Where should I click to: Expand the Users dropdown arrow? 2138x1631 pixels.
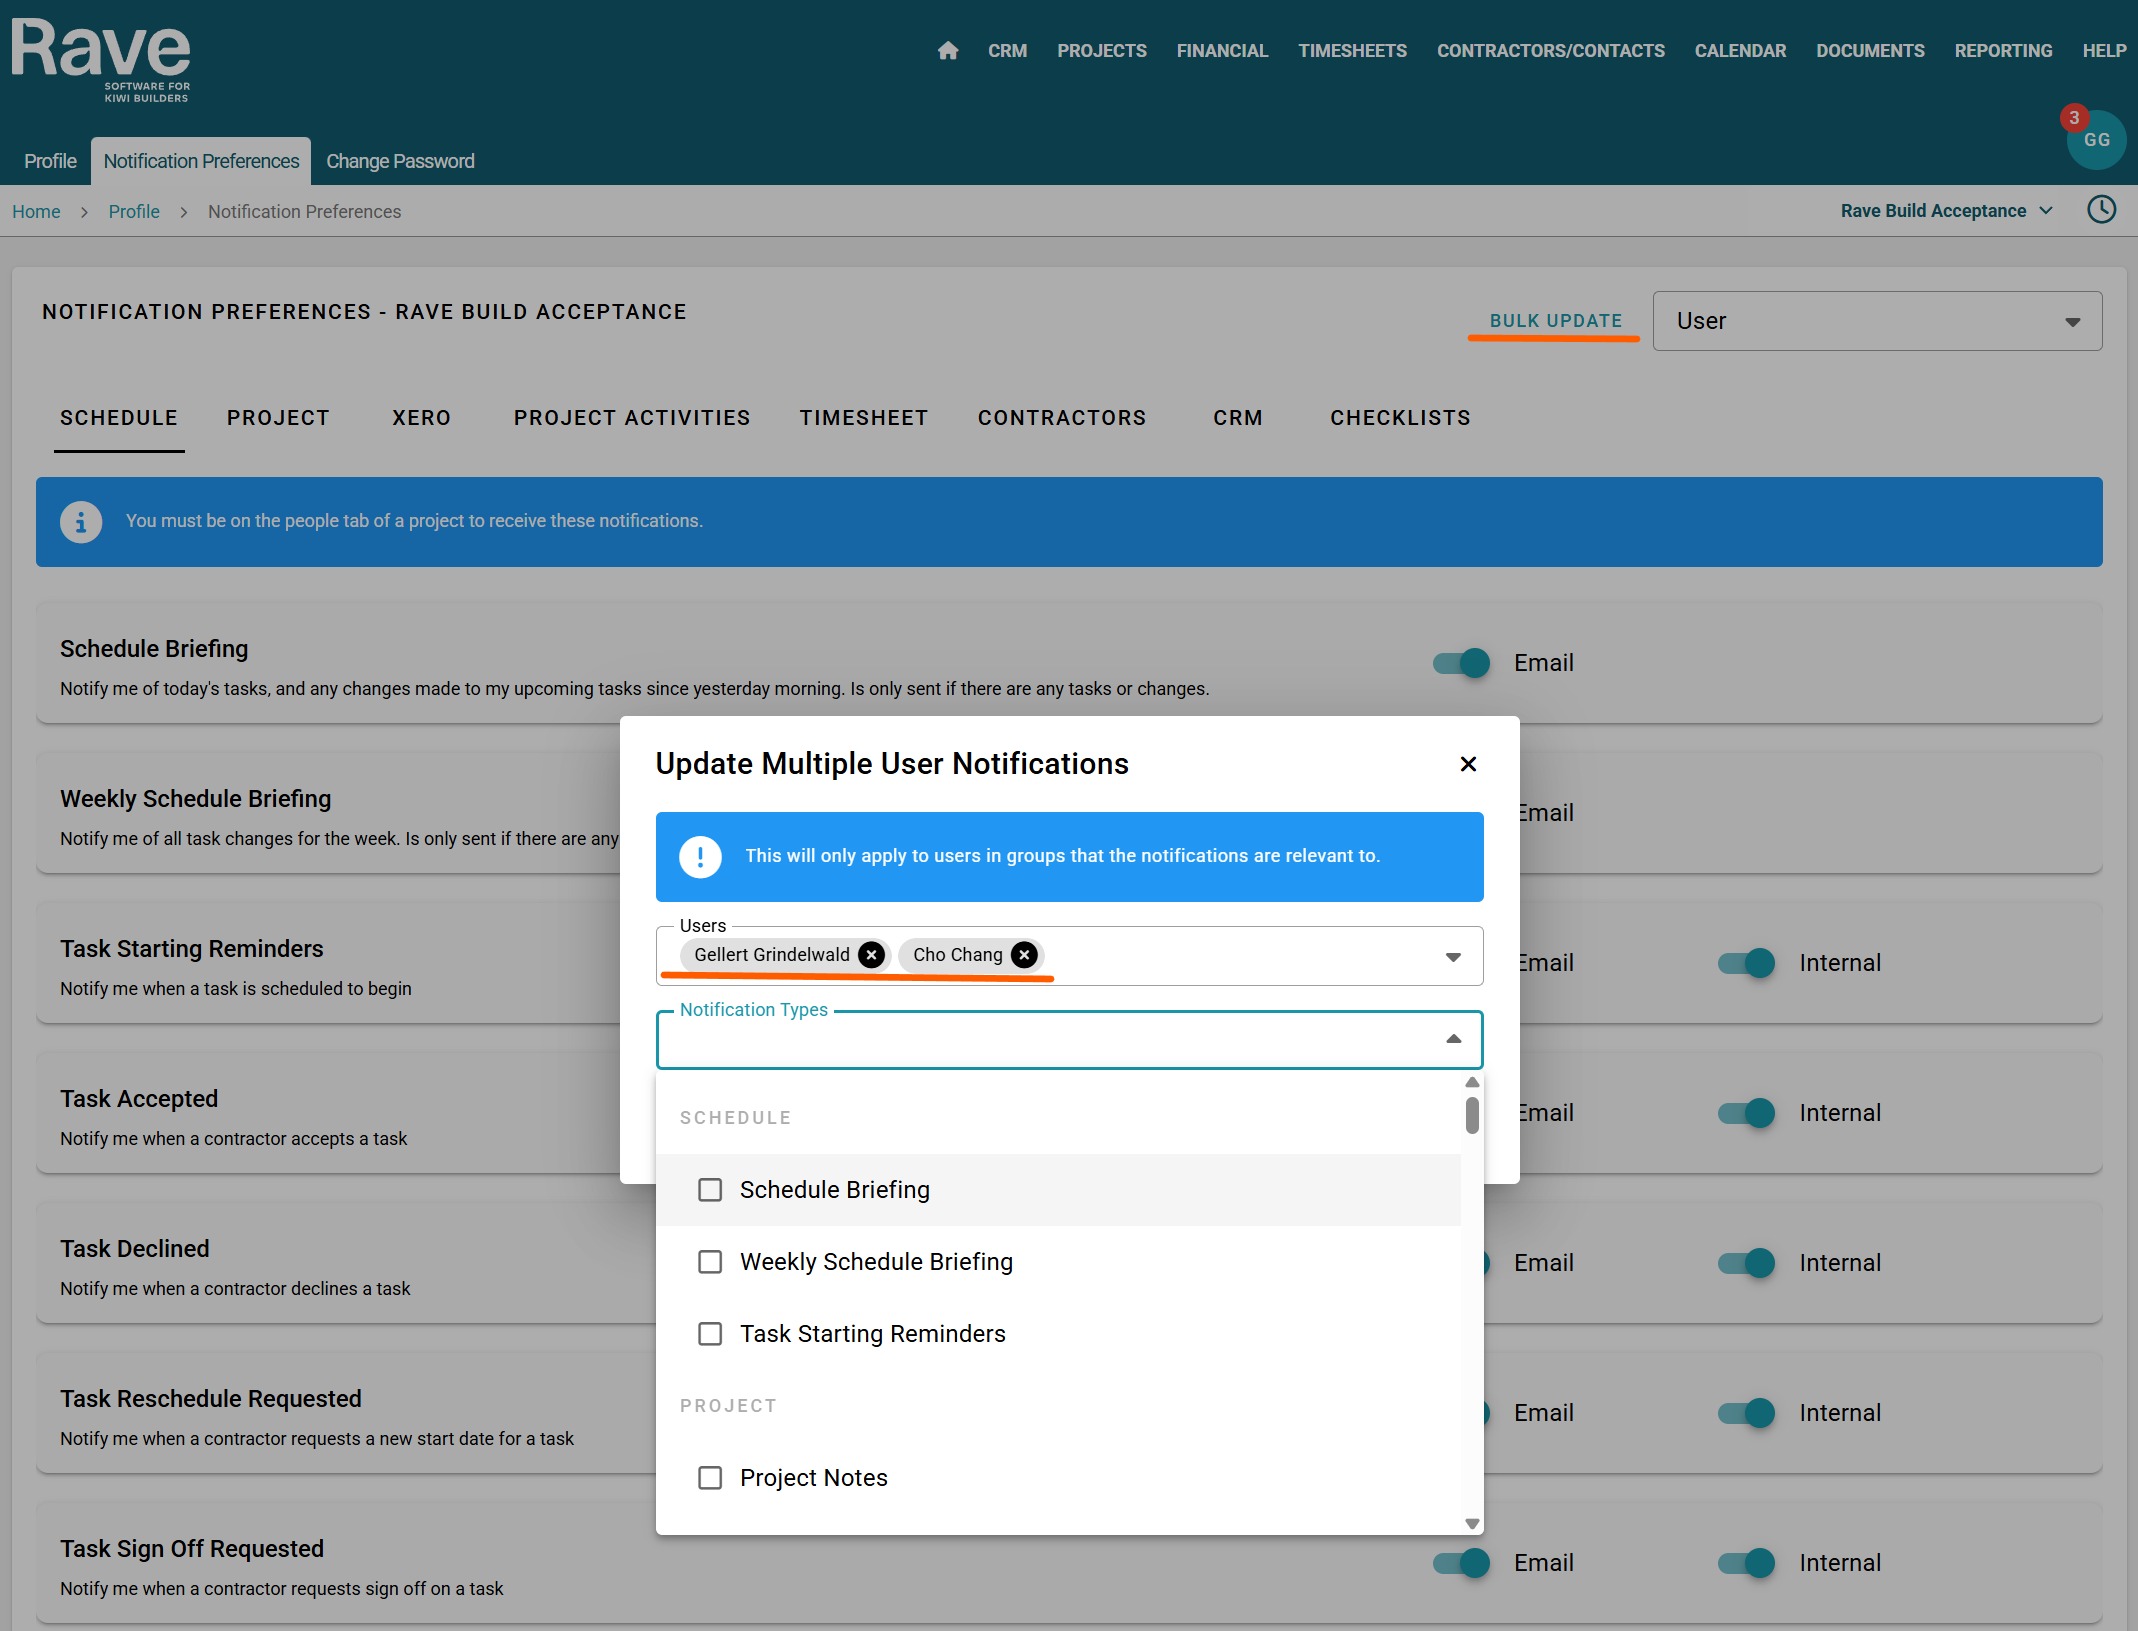pyautogui.click(x=1453, y=957)
